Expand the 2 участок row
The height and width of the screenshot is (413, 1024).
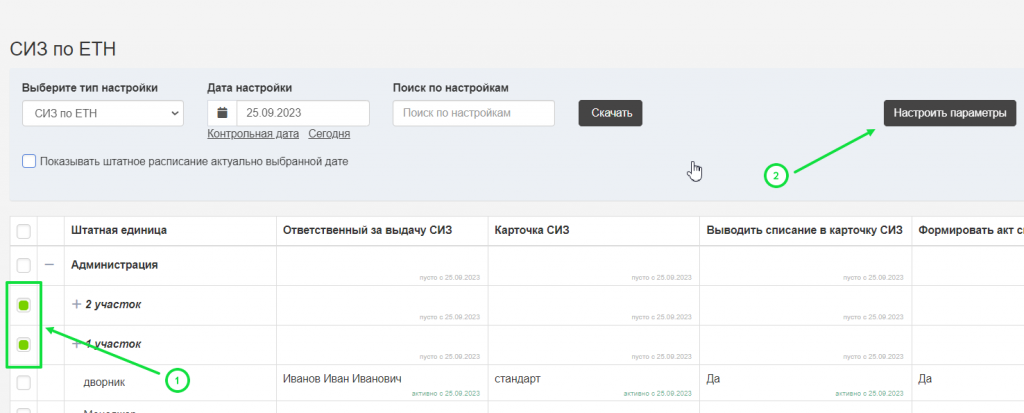[x=76, y=305]
